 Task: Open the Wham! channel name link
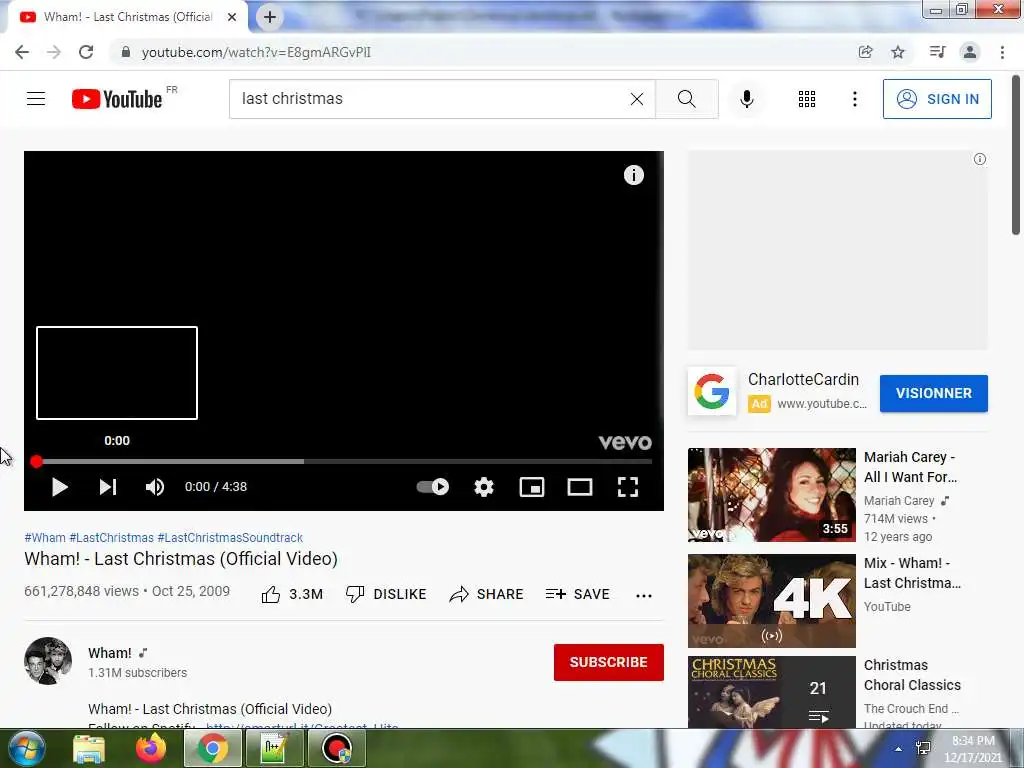tap(110, 653)
